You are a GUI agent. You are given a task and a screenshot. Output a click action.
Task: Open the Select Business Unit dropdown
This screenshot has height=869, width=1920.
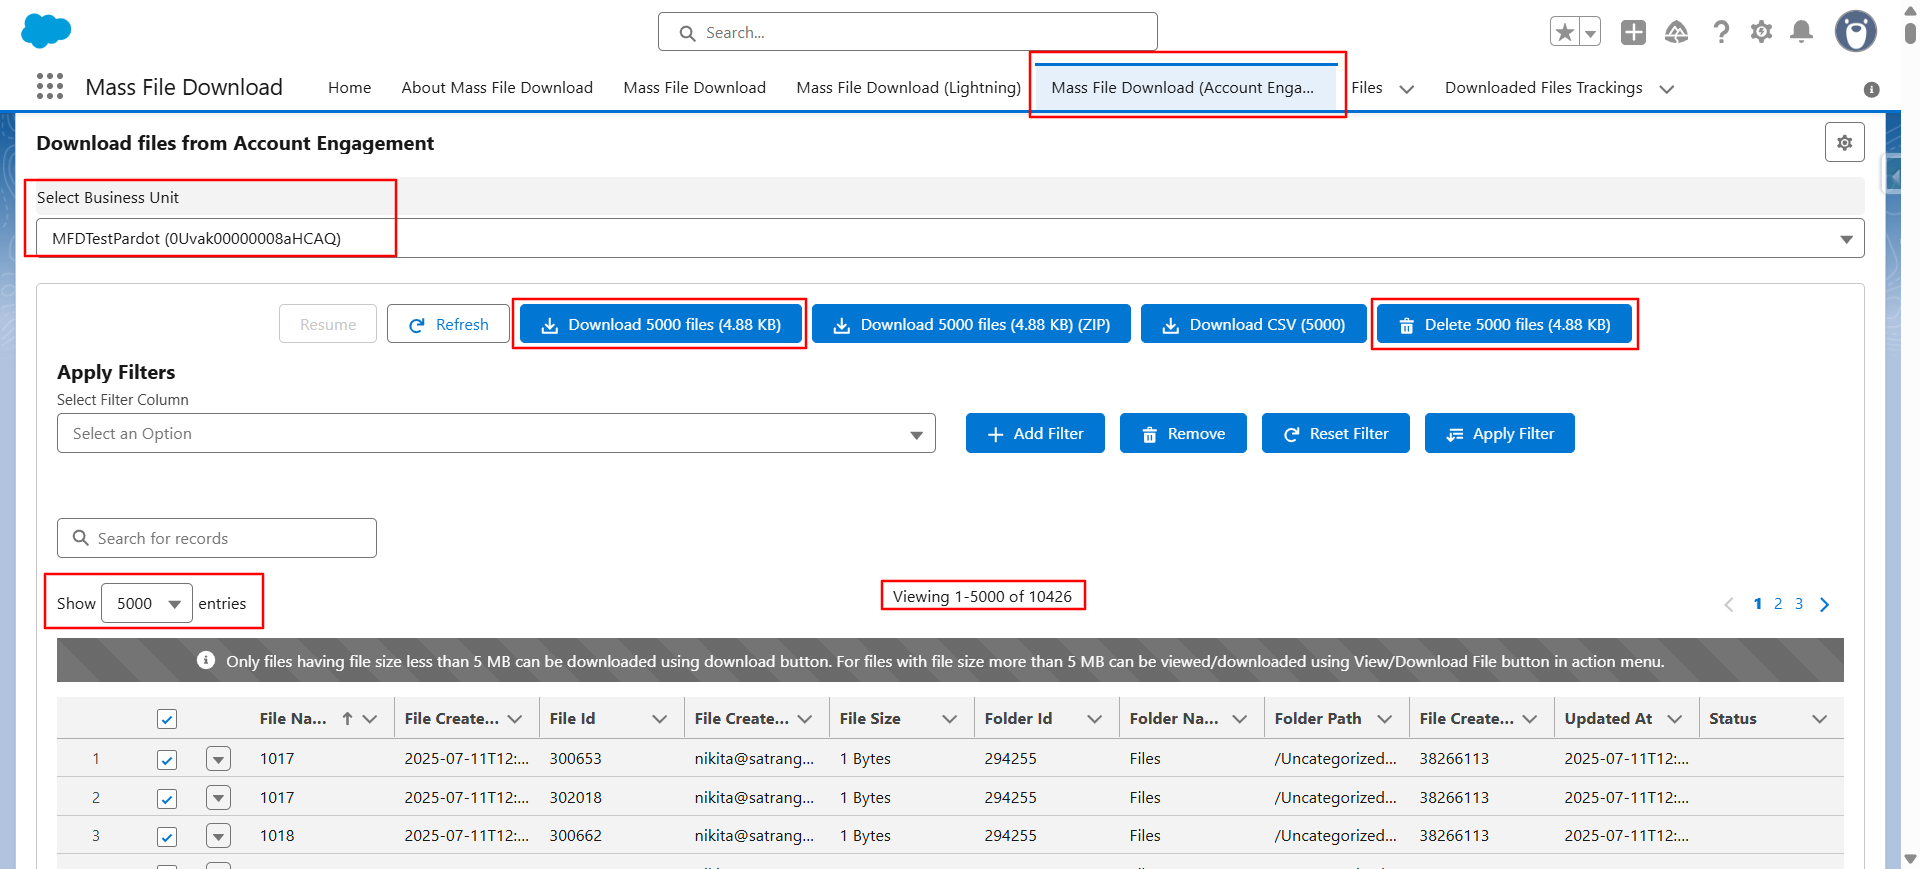[x=950, y=238]
